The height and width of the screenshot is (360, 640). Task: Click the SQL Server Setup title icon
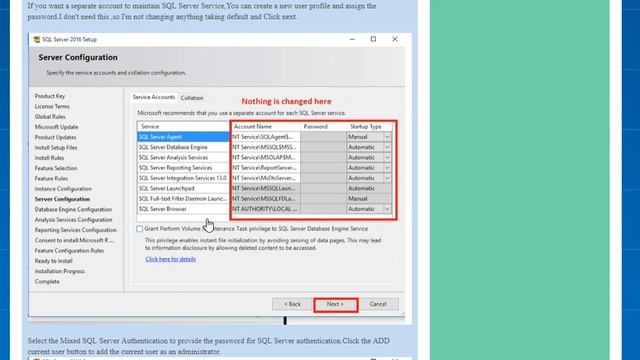click(x=36, y=40)
